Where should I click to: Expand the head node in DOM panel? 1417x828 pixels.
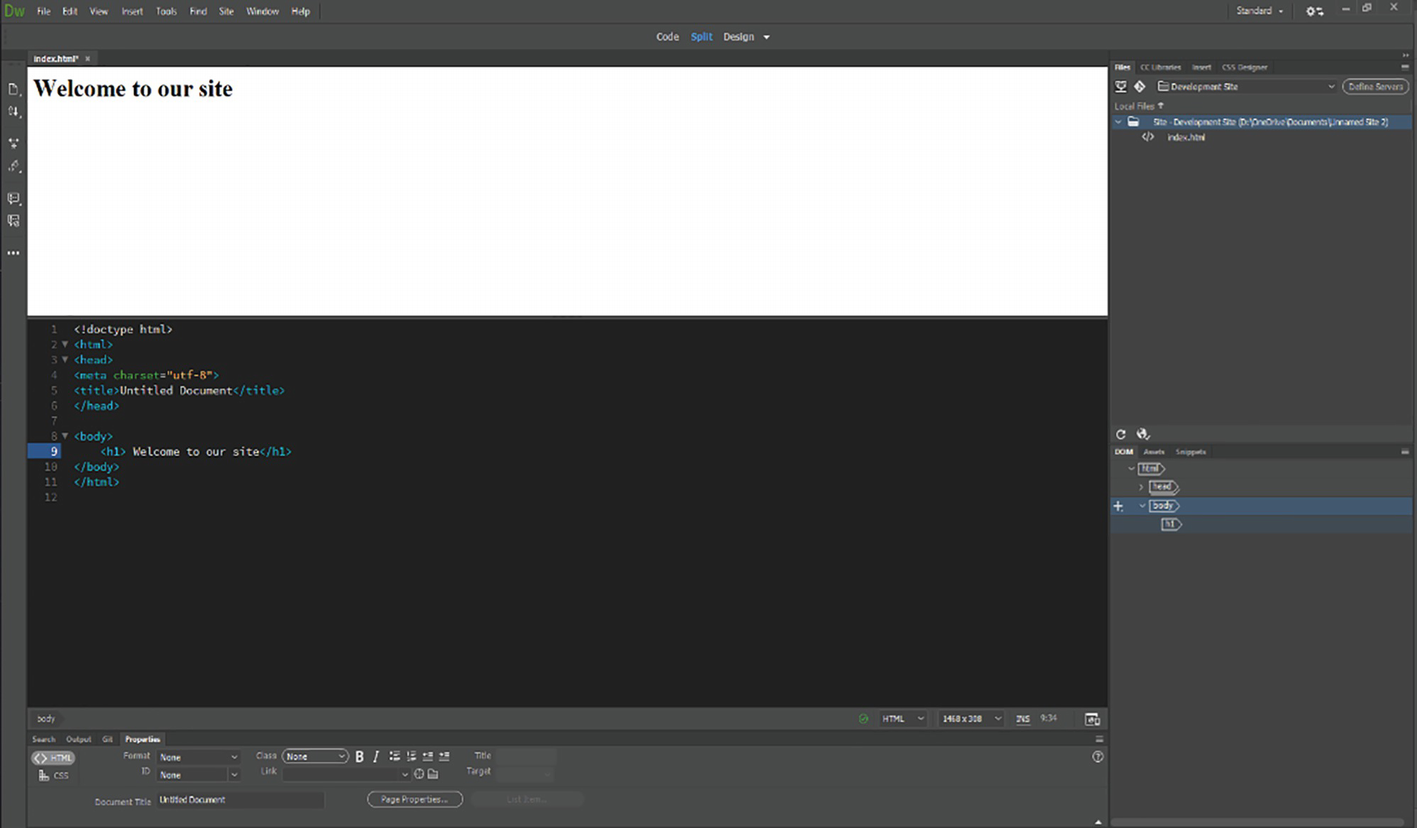(x=1142, y=487)
